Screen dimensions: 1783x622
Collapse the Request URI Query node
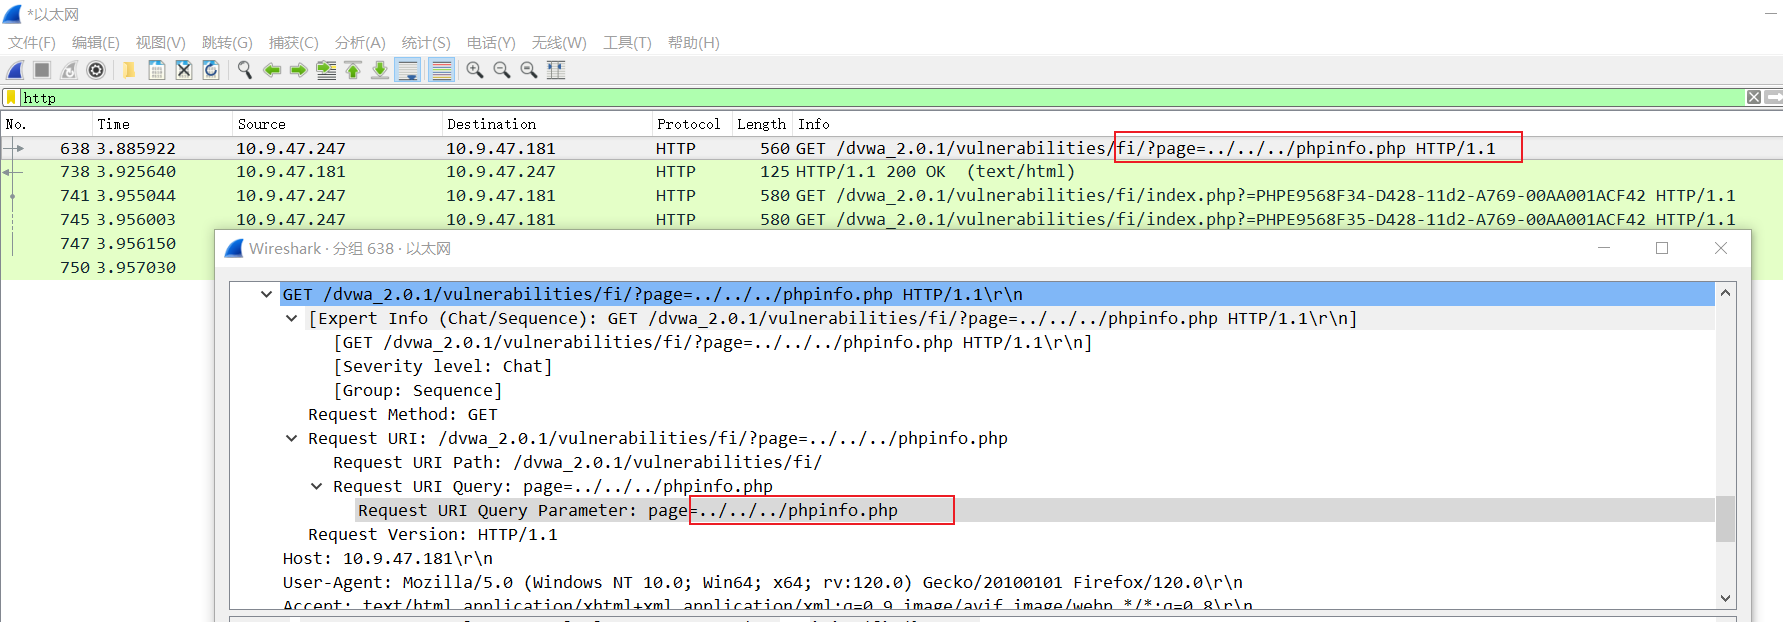(x=316, y=486)
